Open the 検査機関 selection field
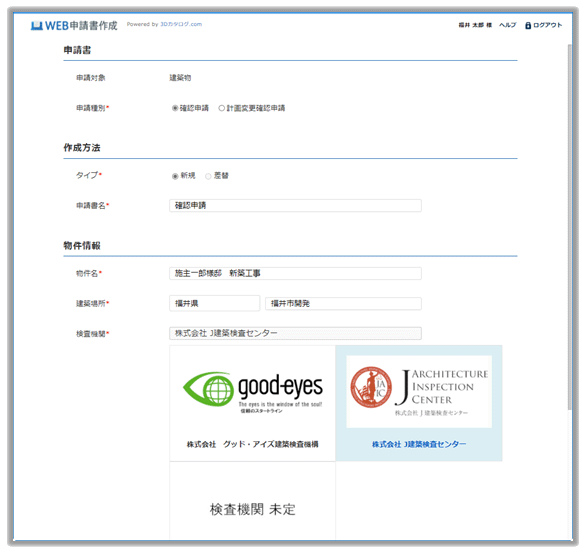The image size is (586, 553). click(x=295, y=333)
